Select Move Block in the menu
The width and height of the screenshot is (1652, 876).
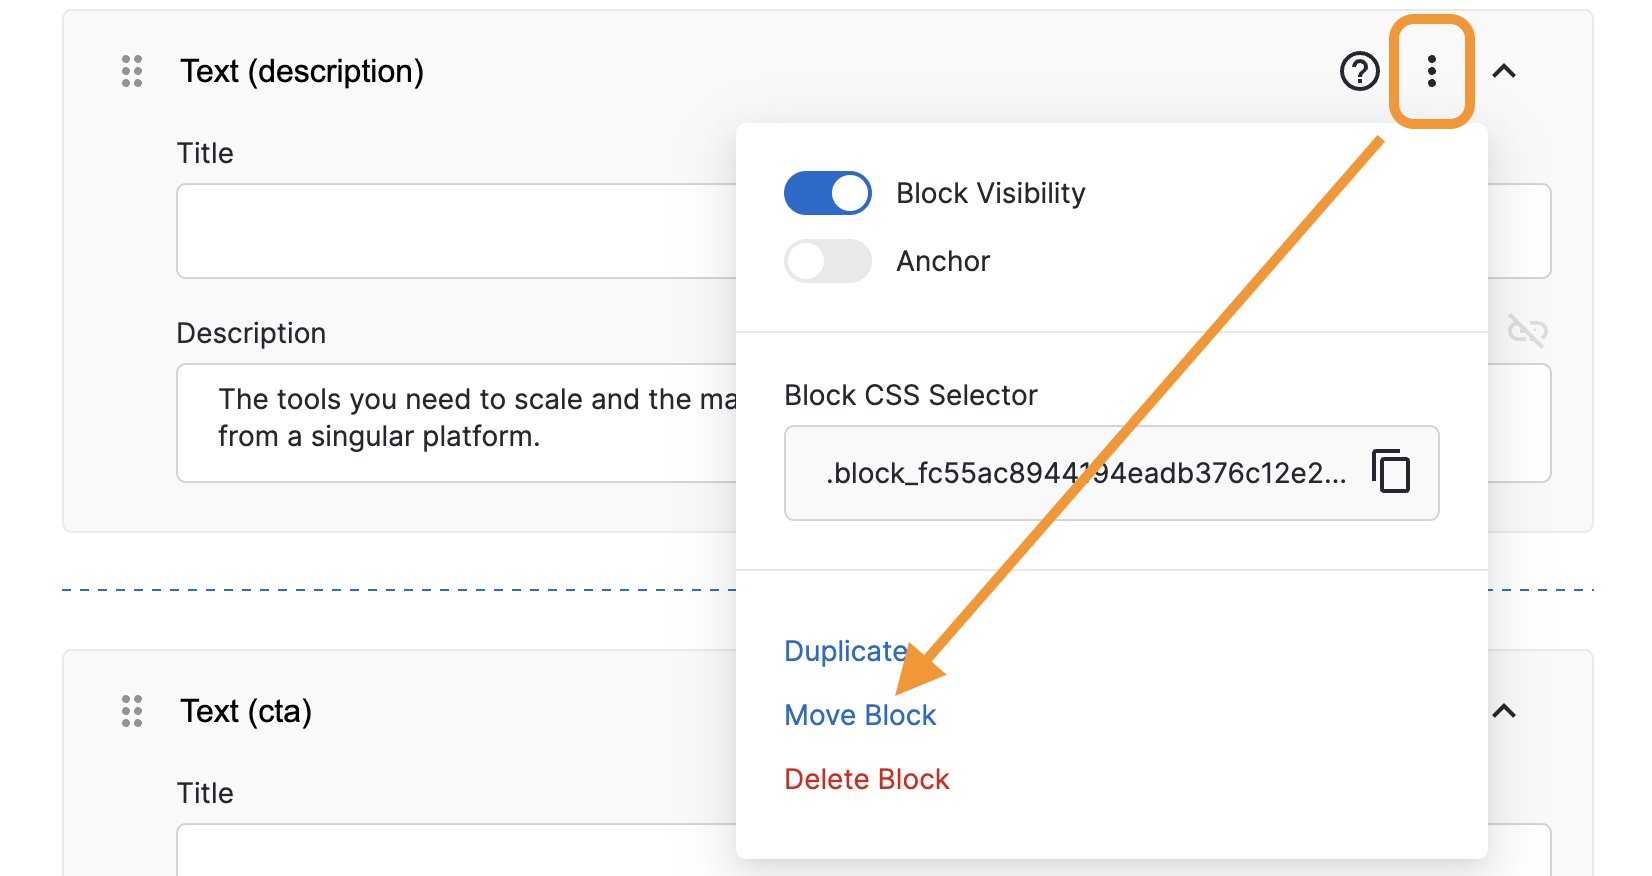click(x=860, y=715)
